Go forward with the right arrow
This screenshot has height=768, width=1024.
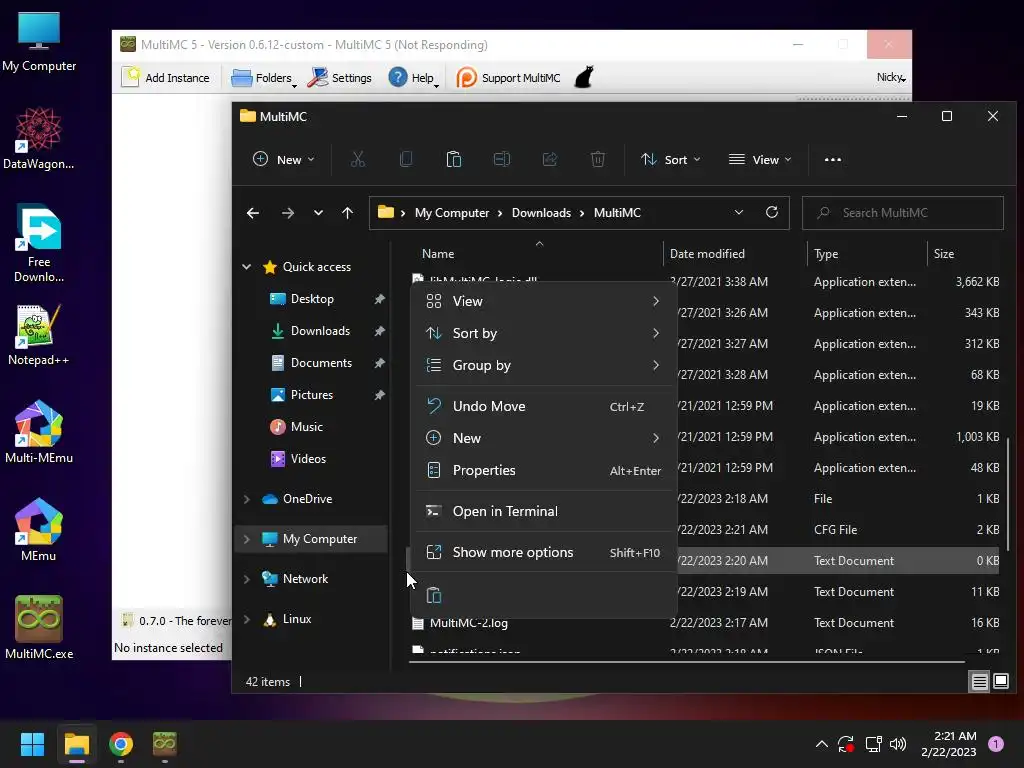click(287, 213)
